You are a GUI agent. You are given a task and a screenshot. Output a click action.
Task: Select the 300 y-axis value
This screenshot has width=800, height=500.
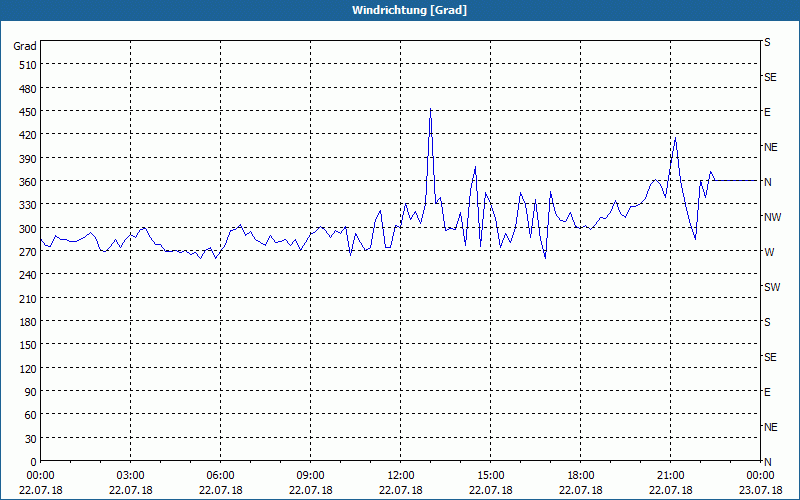[28, 229]
